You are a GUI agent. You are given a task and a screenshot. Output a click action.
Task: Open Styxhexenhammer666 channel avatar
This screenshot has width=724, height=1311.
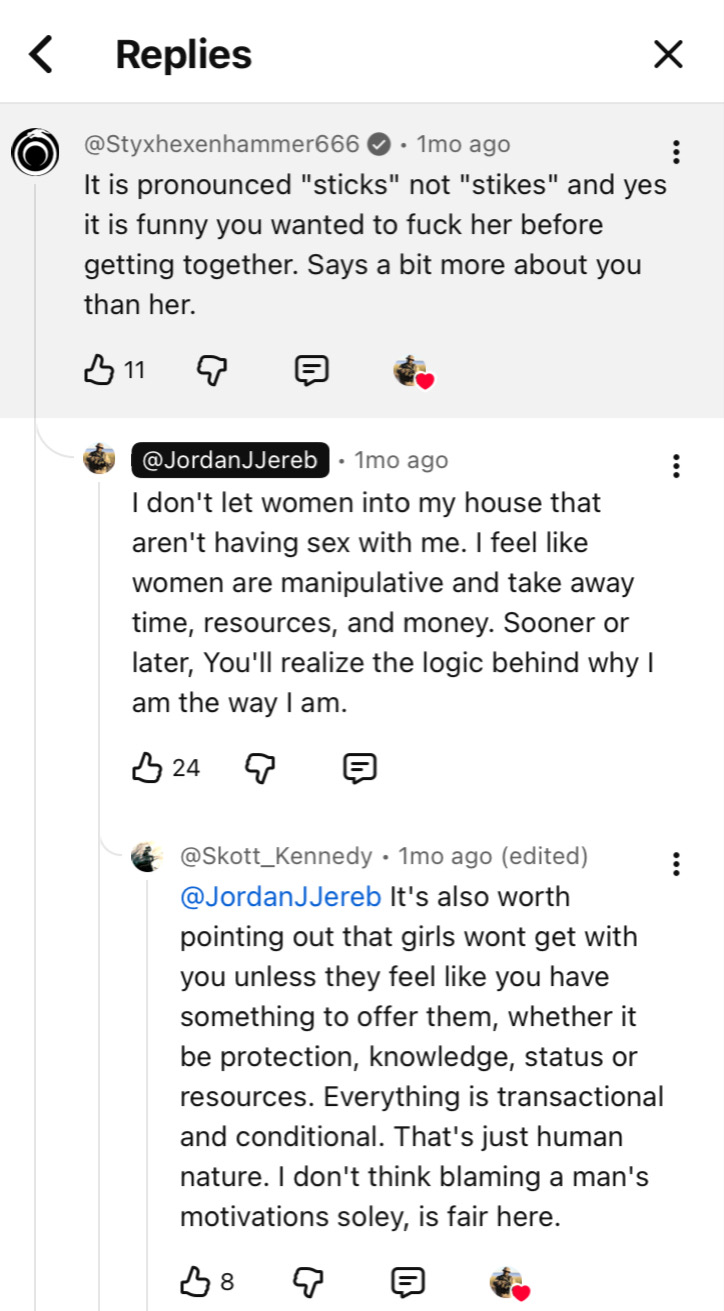pos(36,152)
